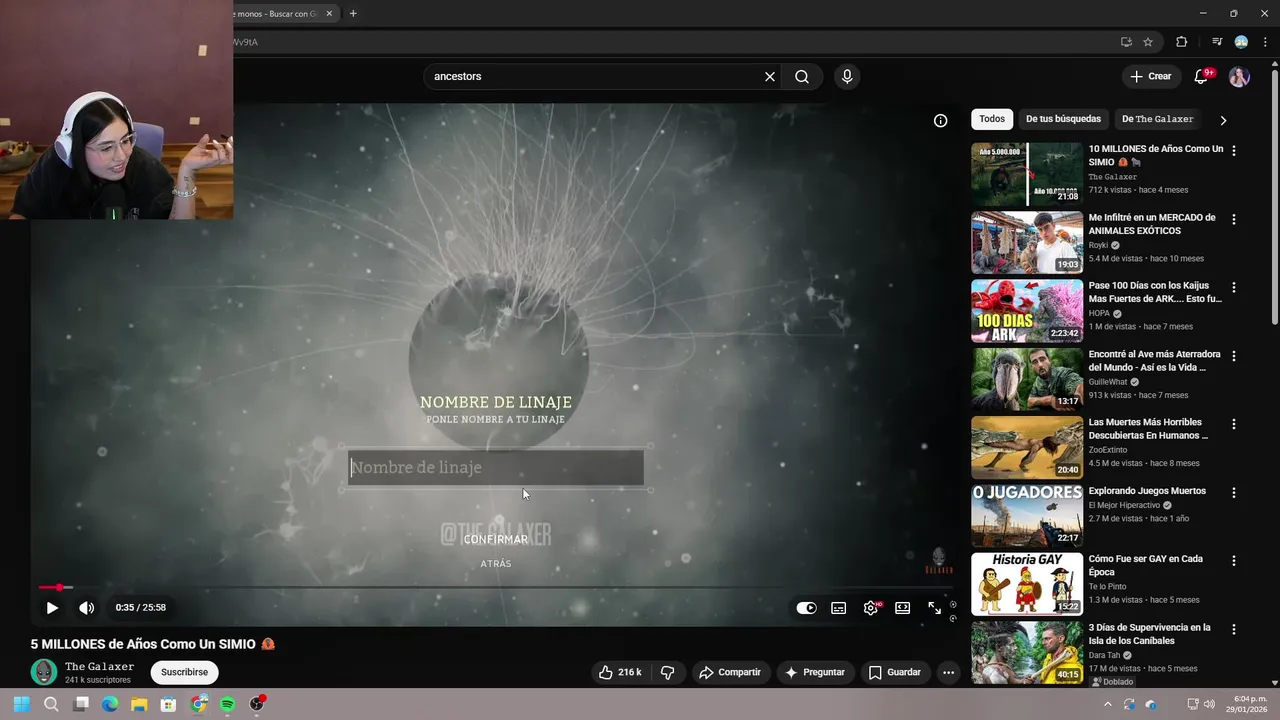Open The Galaxer channel avatar
The width and height of the screenshot is (1280, 720).
click(x=43, y=672)
